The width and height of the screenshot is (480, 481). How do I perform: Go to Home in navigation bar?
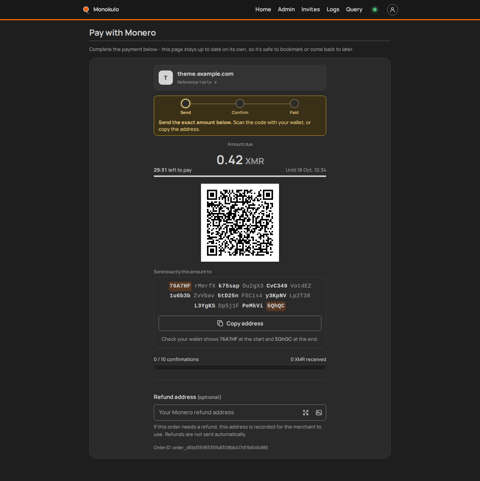coord(263,10)
